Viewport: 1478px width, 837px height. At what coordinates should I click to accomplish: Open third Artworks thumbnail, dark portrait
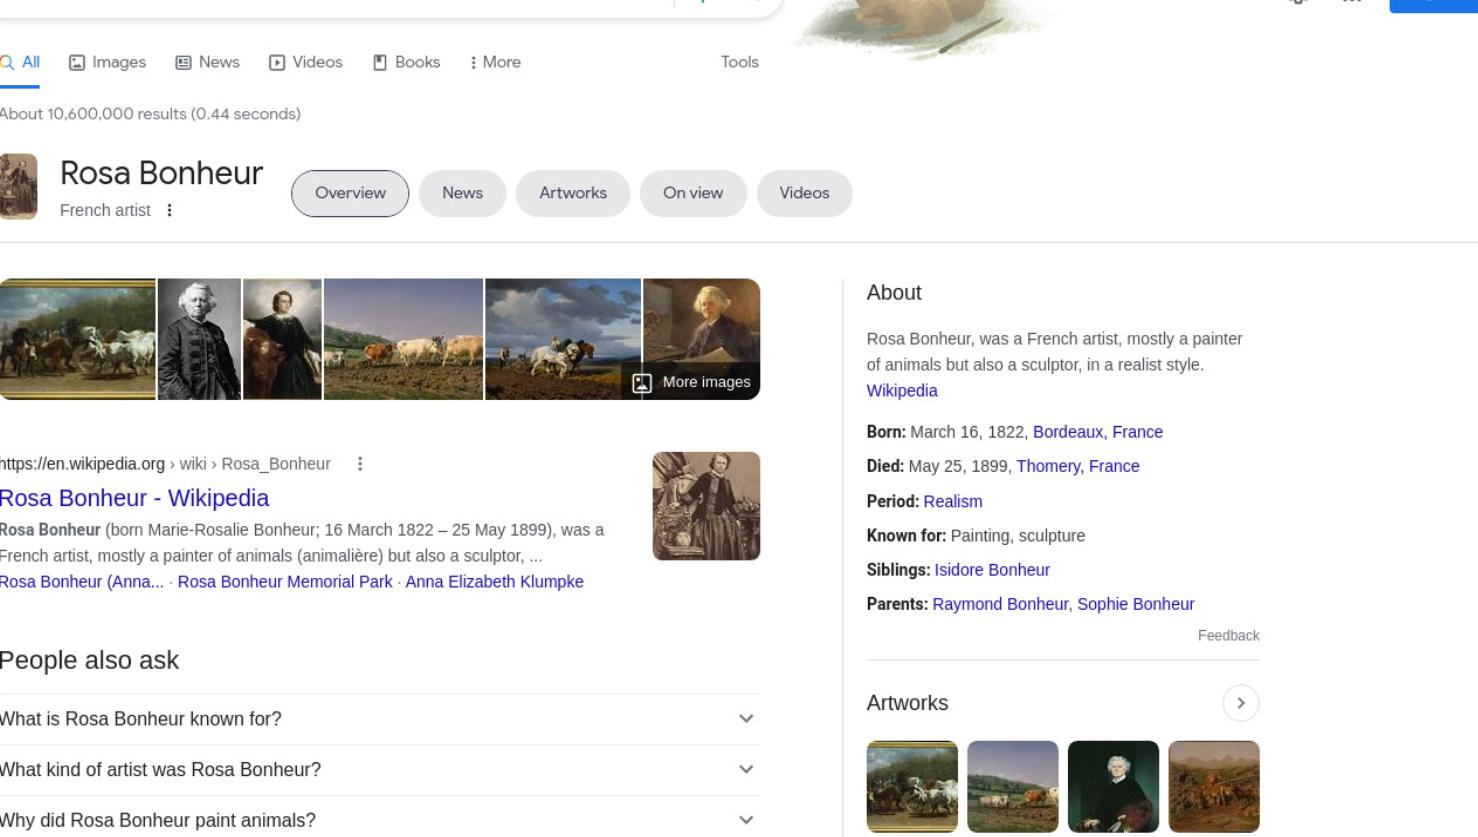point(1113,787)
